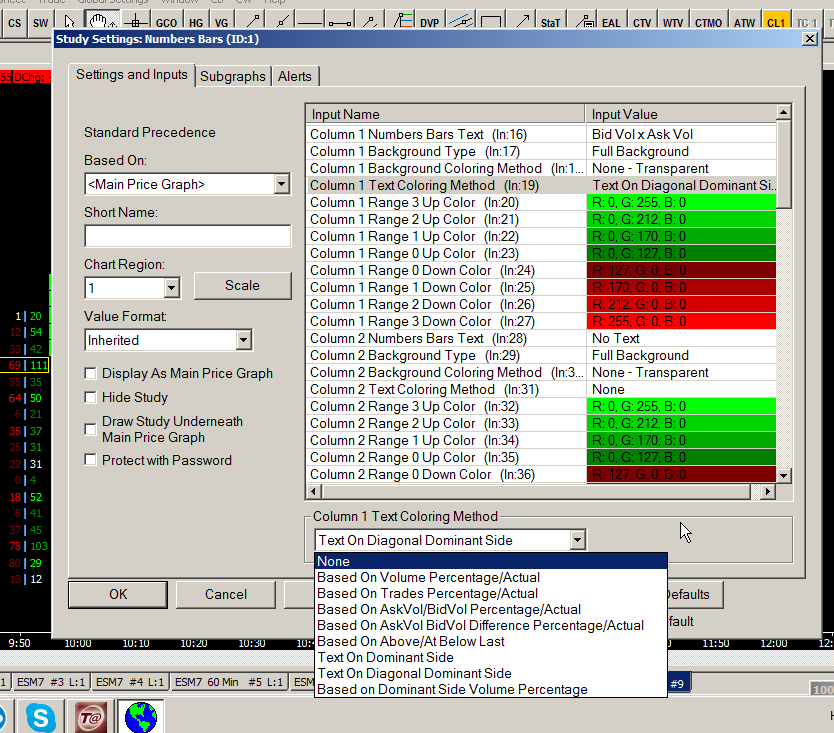Click the StaT toolbar button
Viewport: 834px width, 733px height.
550,22
